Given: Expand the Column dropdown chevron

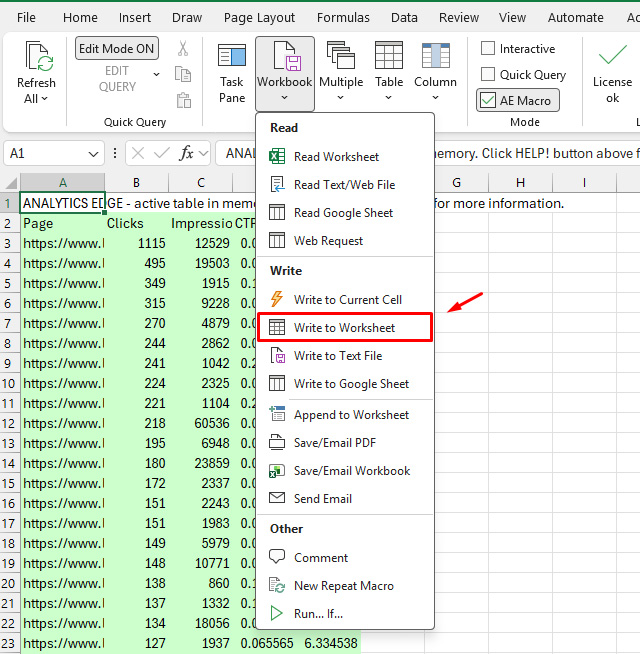Looking at the screenshot, I should click(435, 98).
